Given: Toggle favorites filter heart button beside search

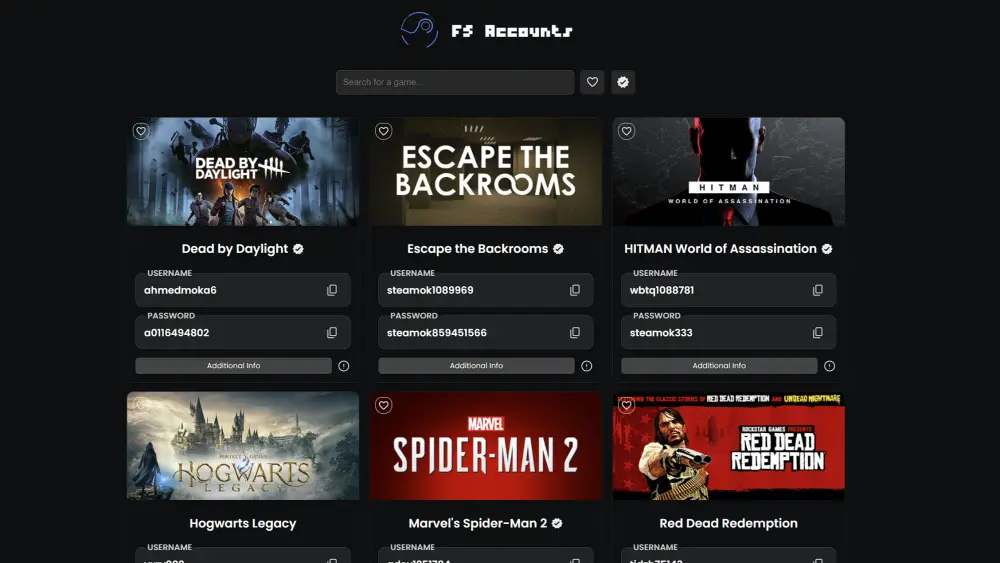Looking at the screenshot, I should click(x=592, y=82).
